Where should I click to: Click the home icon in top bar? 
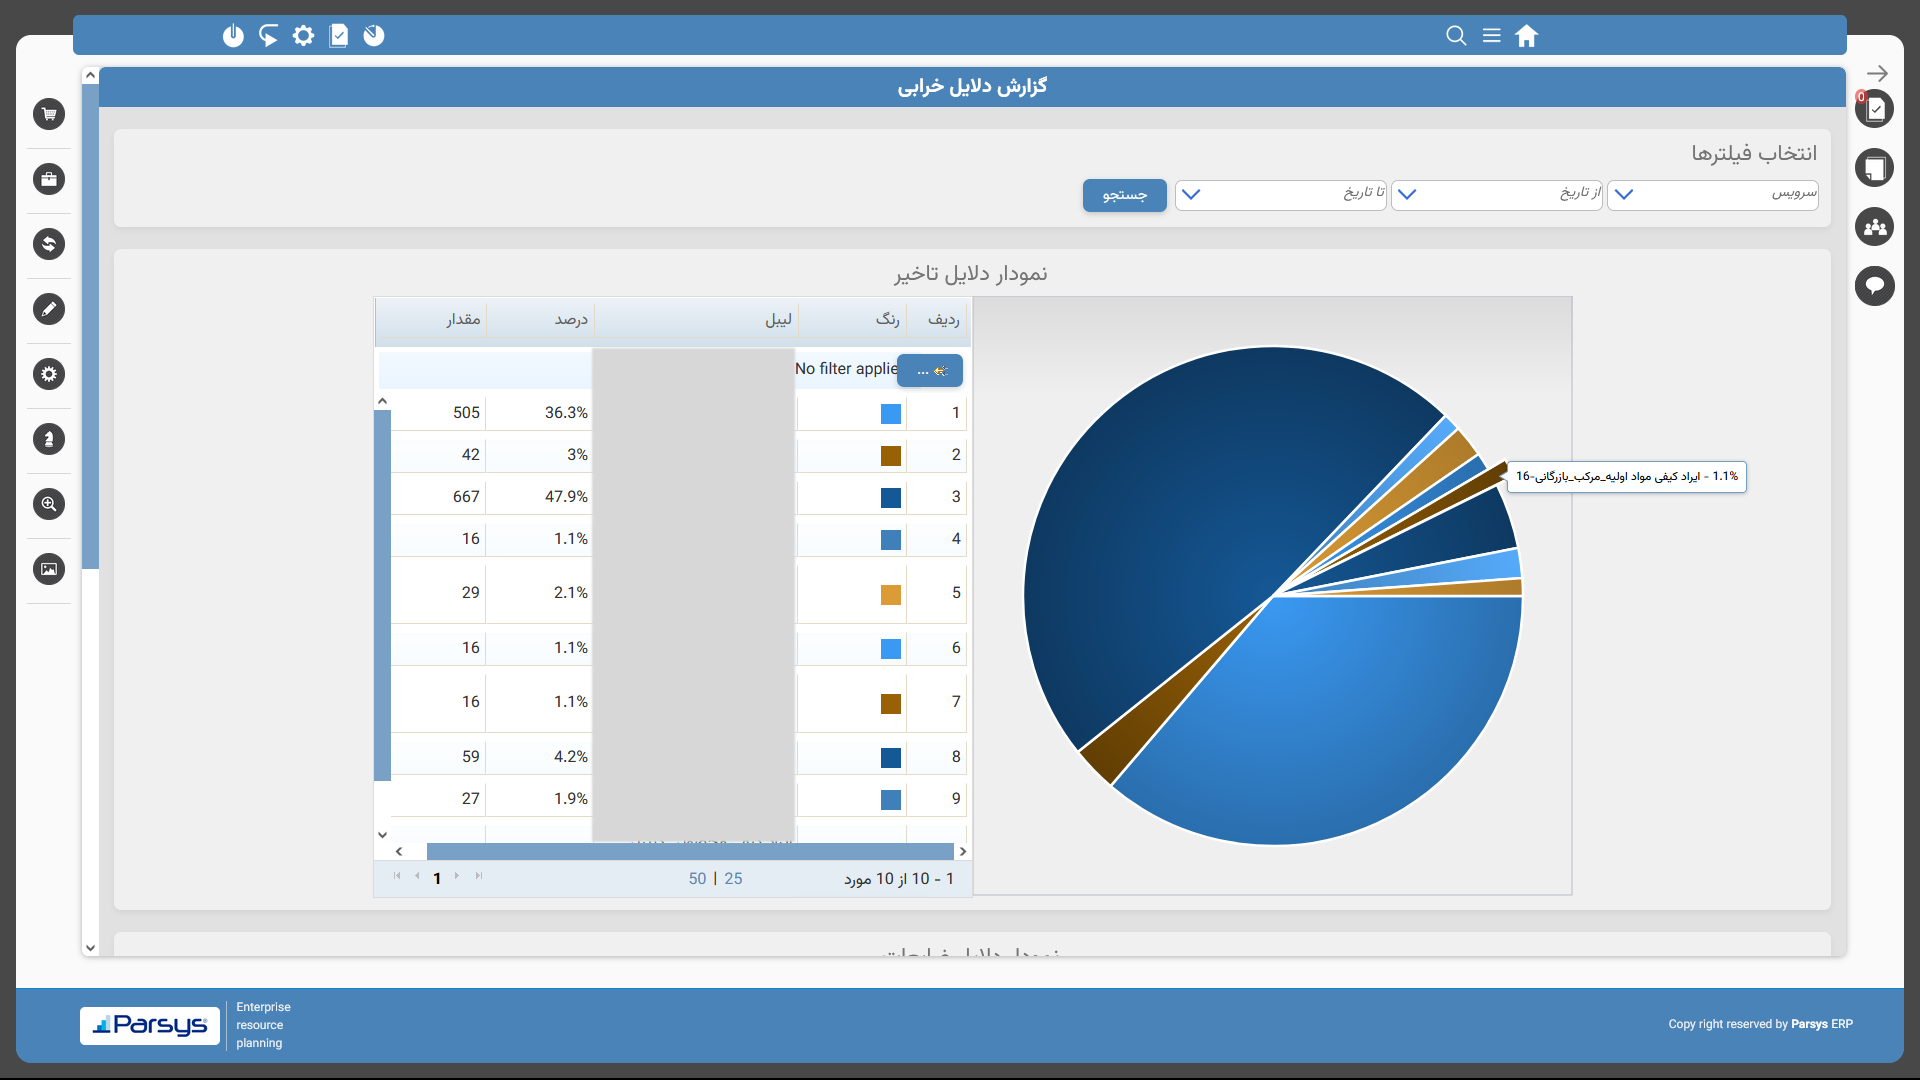[x=1526, y=36]
